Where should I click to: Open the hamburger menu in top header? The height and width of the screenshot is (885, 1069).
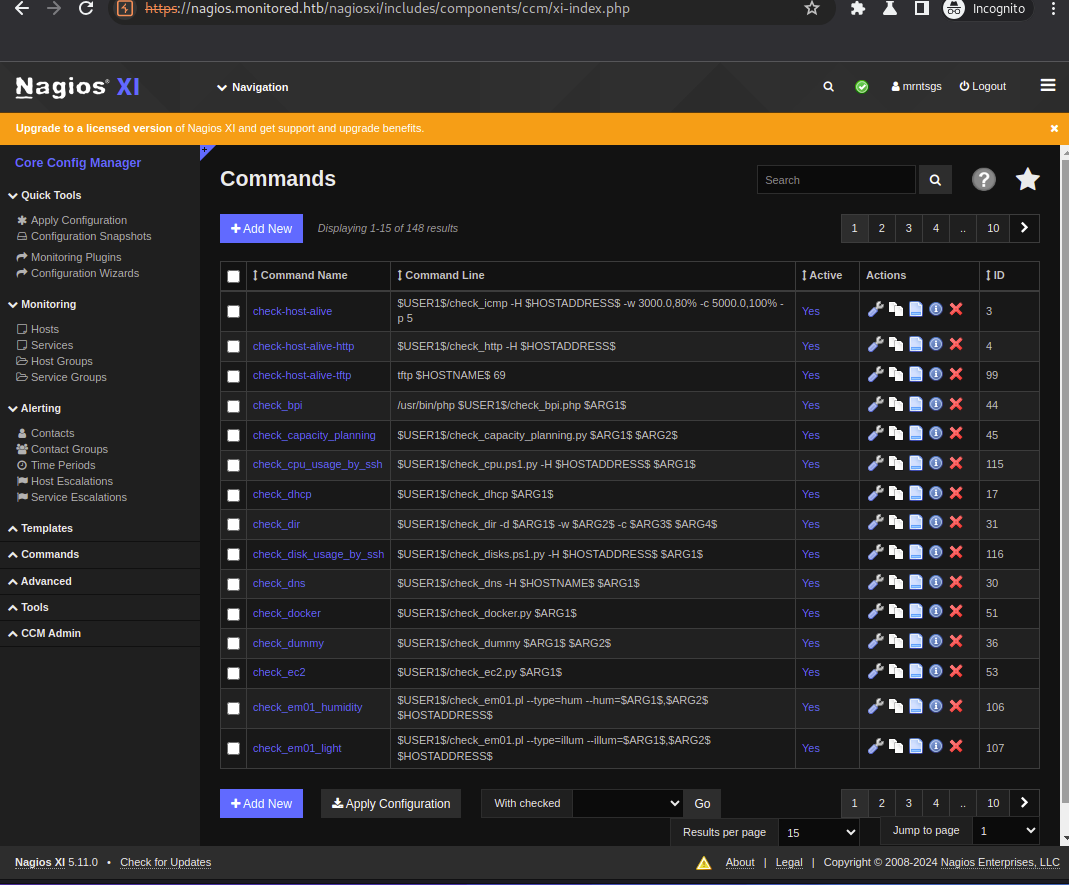[x=1047, y=86]
